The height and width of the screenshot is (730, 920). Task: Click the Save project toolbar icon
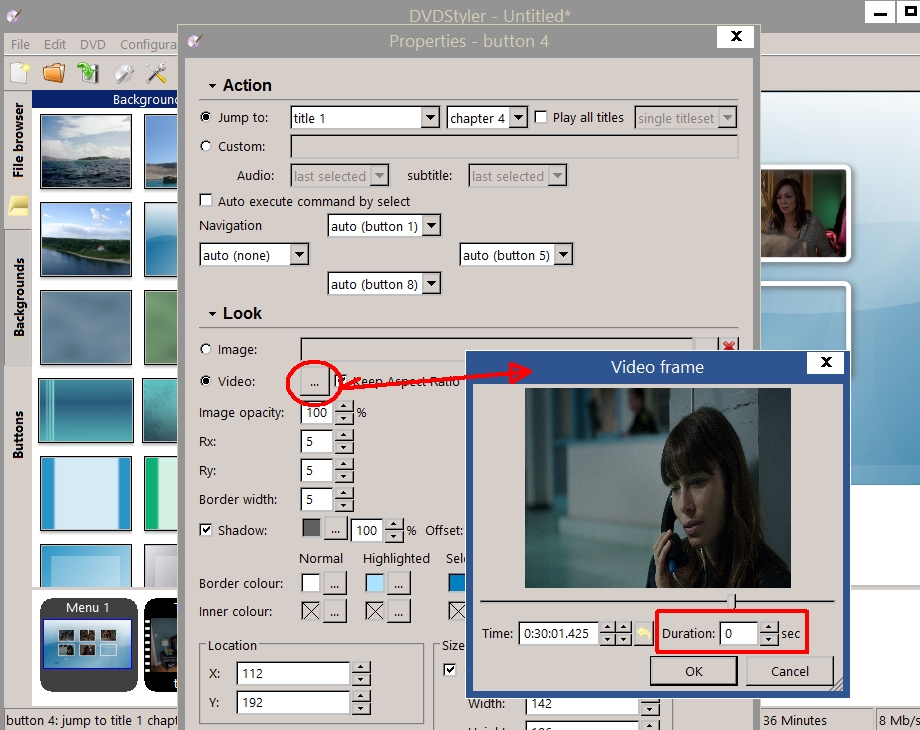(x=88, y=73)
